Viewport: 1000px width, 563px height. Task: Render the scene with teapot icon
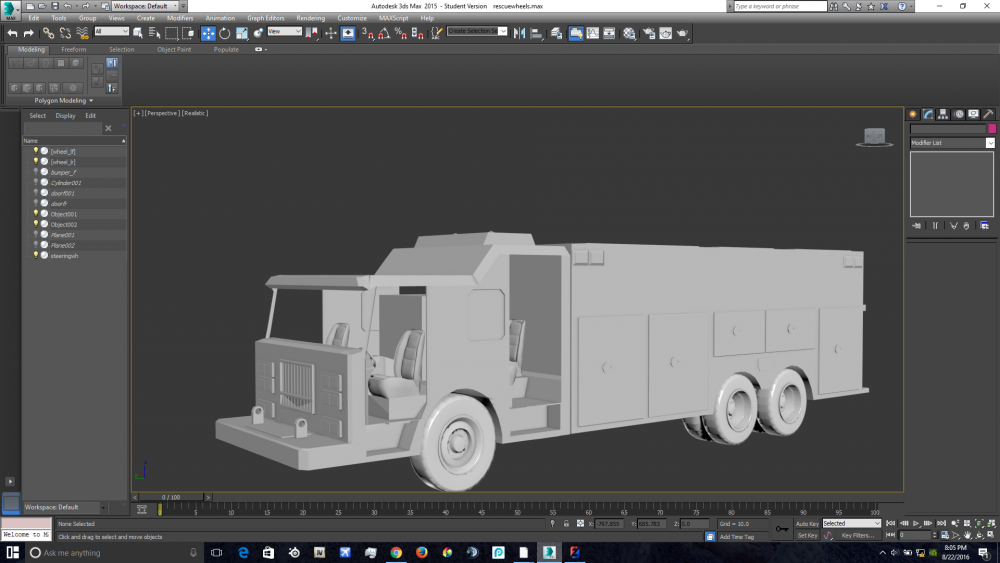682,33
